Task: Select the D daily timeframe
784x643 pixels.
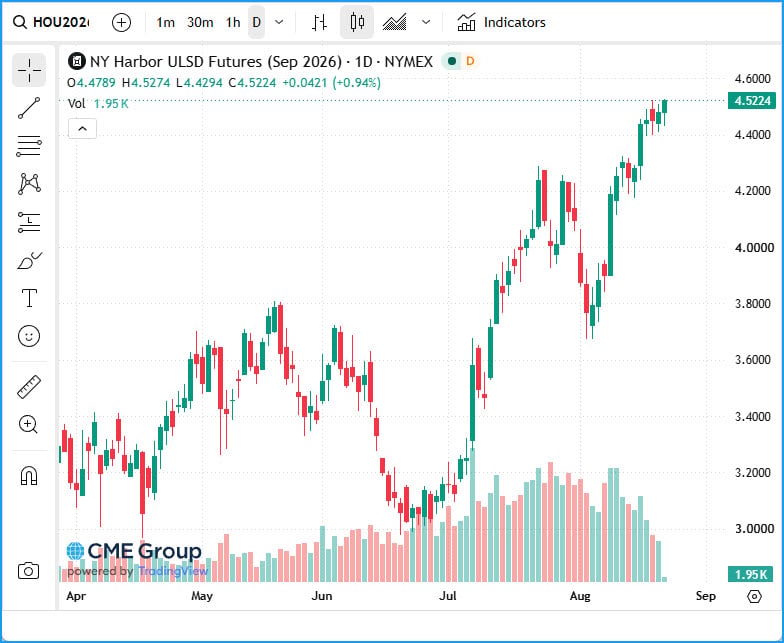Action: point(256,22)
